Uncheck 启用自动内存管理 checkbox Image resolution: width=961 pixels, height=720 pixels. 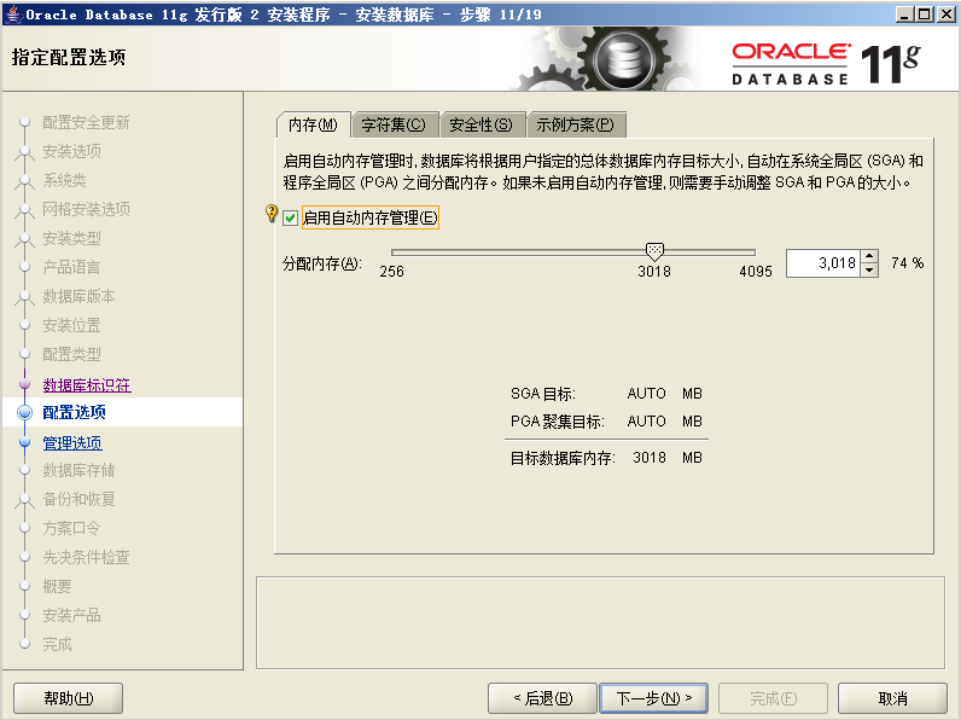coord(291,218)
